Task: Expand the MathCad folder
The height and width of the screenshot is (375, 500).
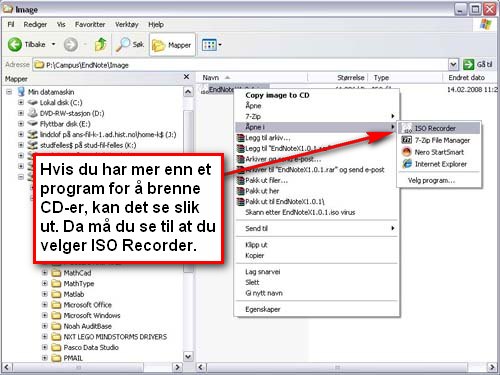Action: 44,273
